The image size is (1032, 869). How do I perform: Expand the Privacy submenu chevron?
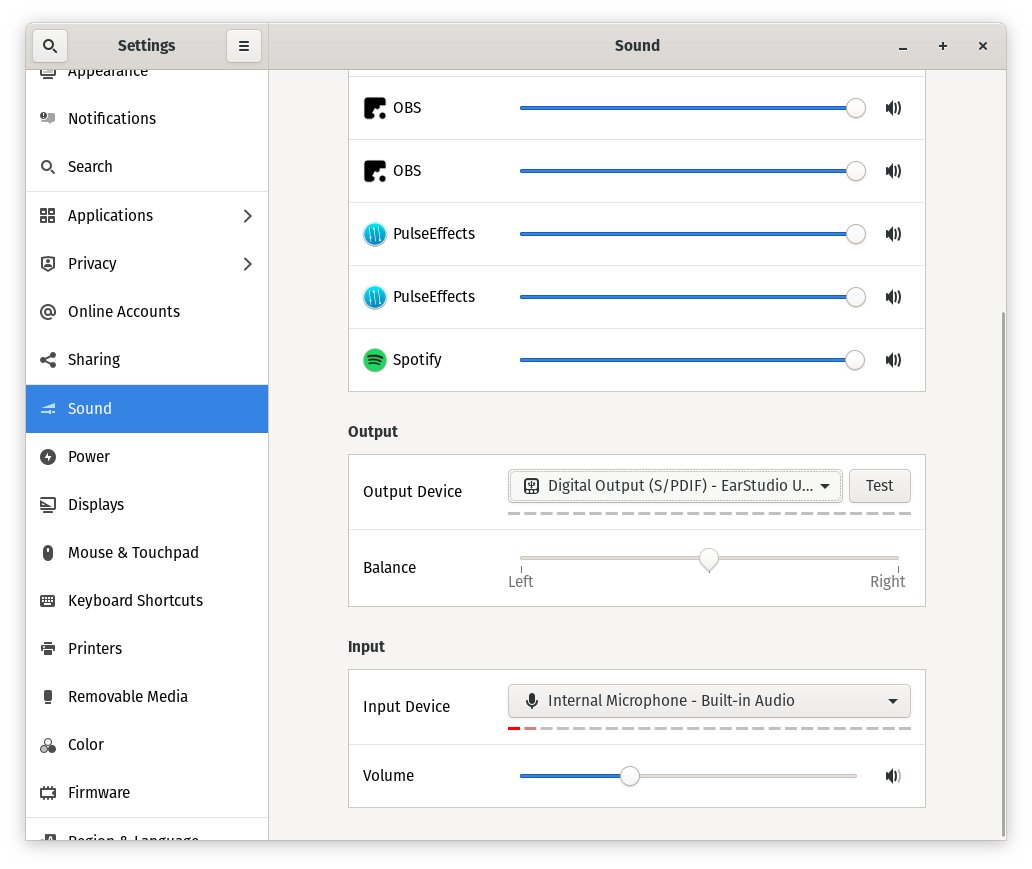tap(247, 264)
